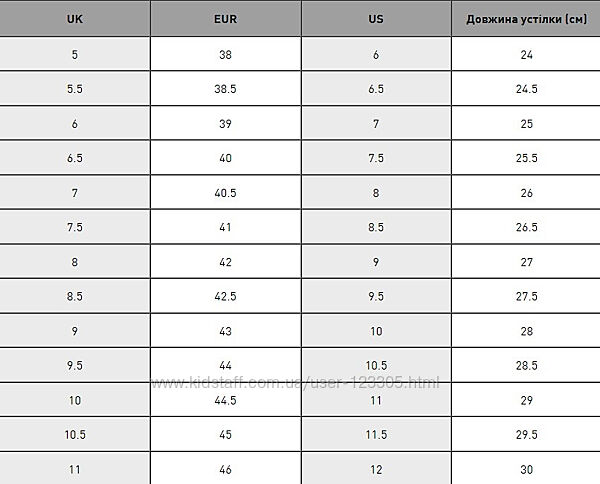Image resolution: width=600 pixels, height=484 pixels.
Task: Select the EUR size 38 cell
Action: coord(225,54)
